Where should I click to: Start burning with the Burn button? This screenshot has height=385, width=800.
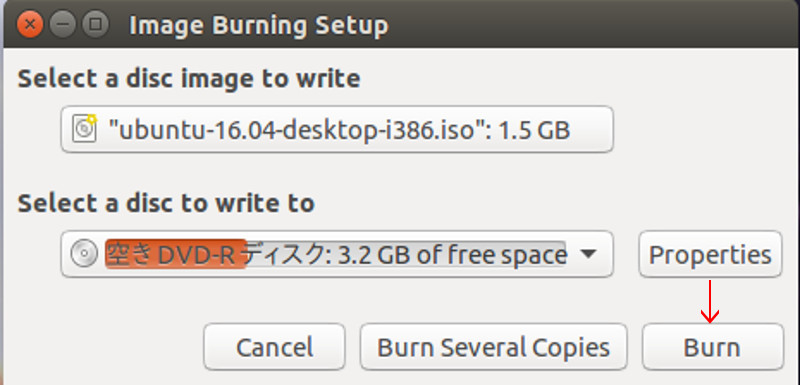click(713, 347)
